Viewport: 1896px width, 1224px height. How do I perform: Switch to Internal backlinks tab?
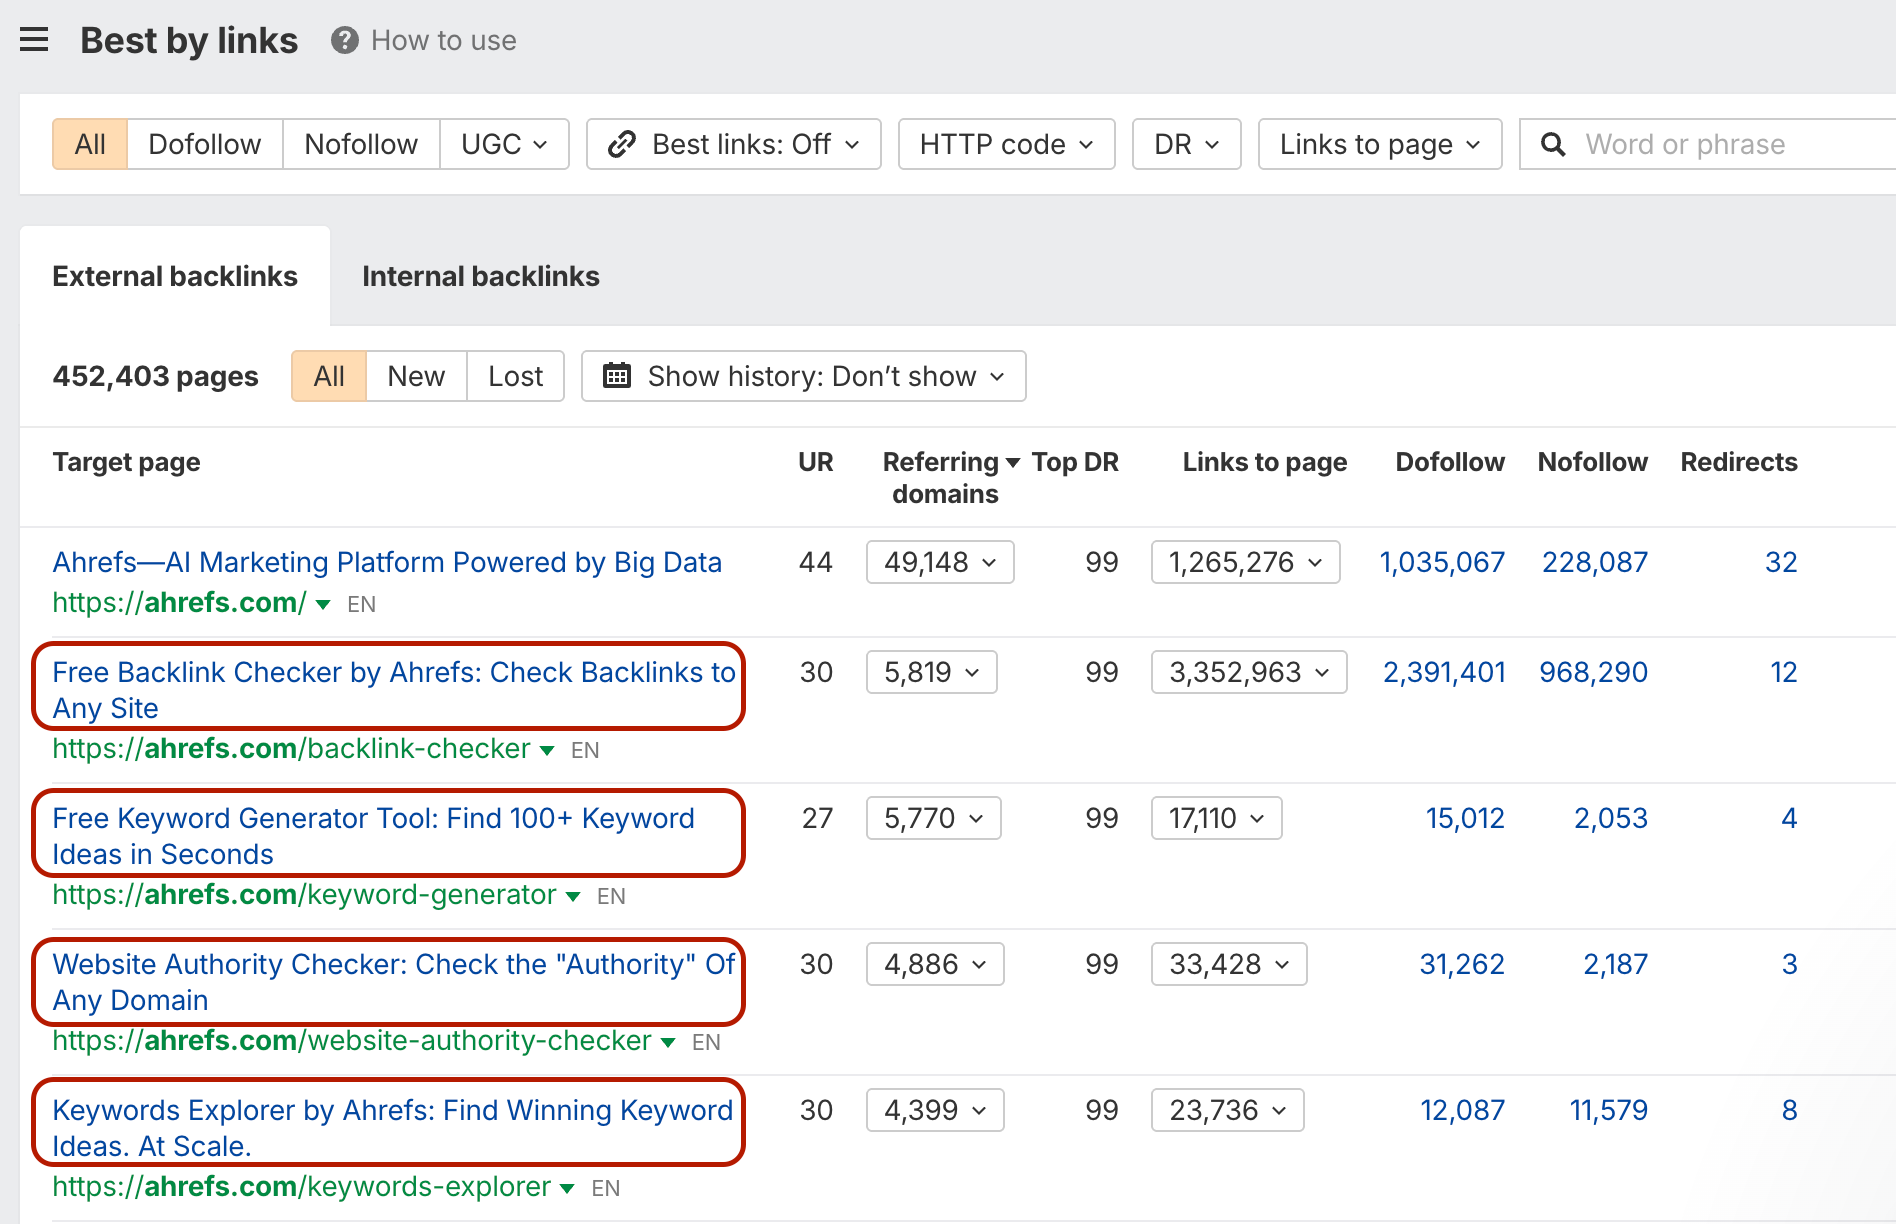click(481, 276)
